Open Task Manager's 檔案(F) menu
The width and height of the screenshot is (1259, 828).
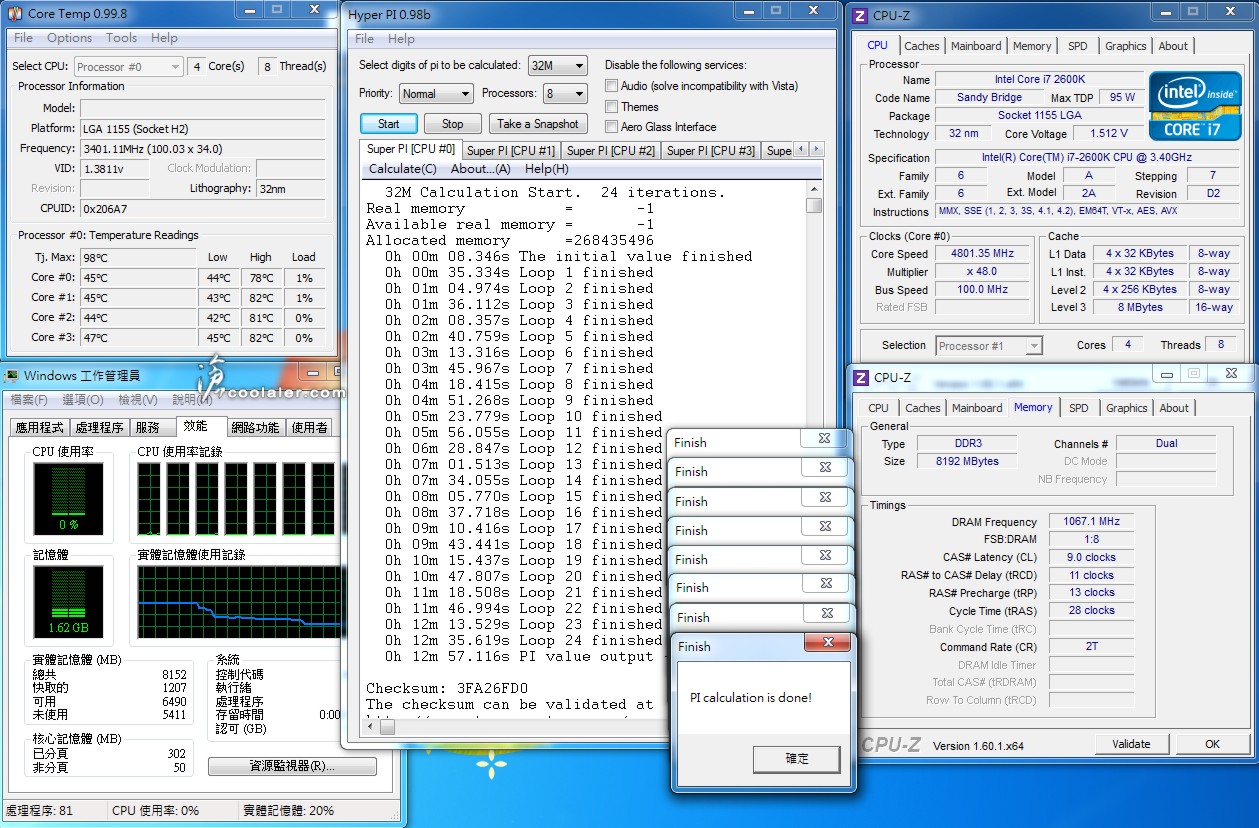[x=28, y=400]
